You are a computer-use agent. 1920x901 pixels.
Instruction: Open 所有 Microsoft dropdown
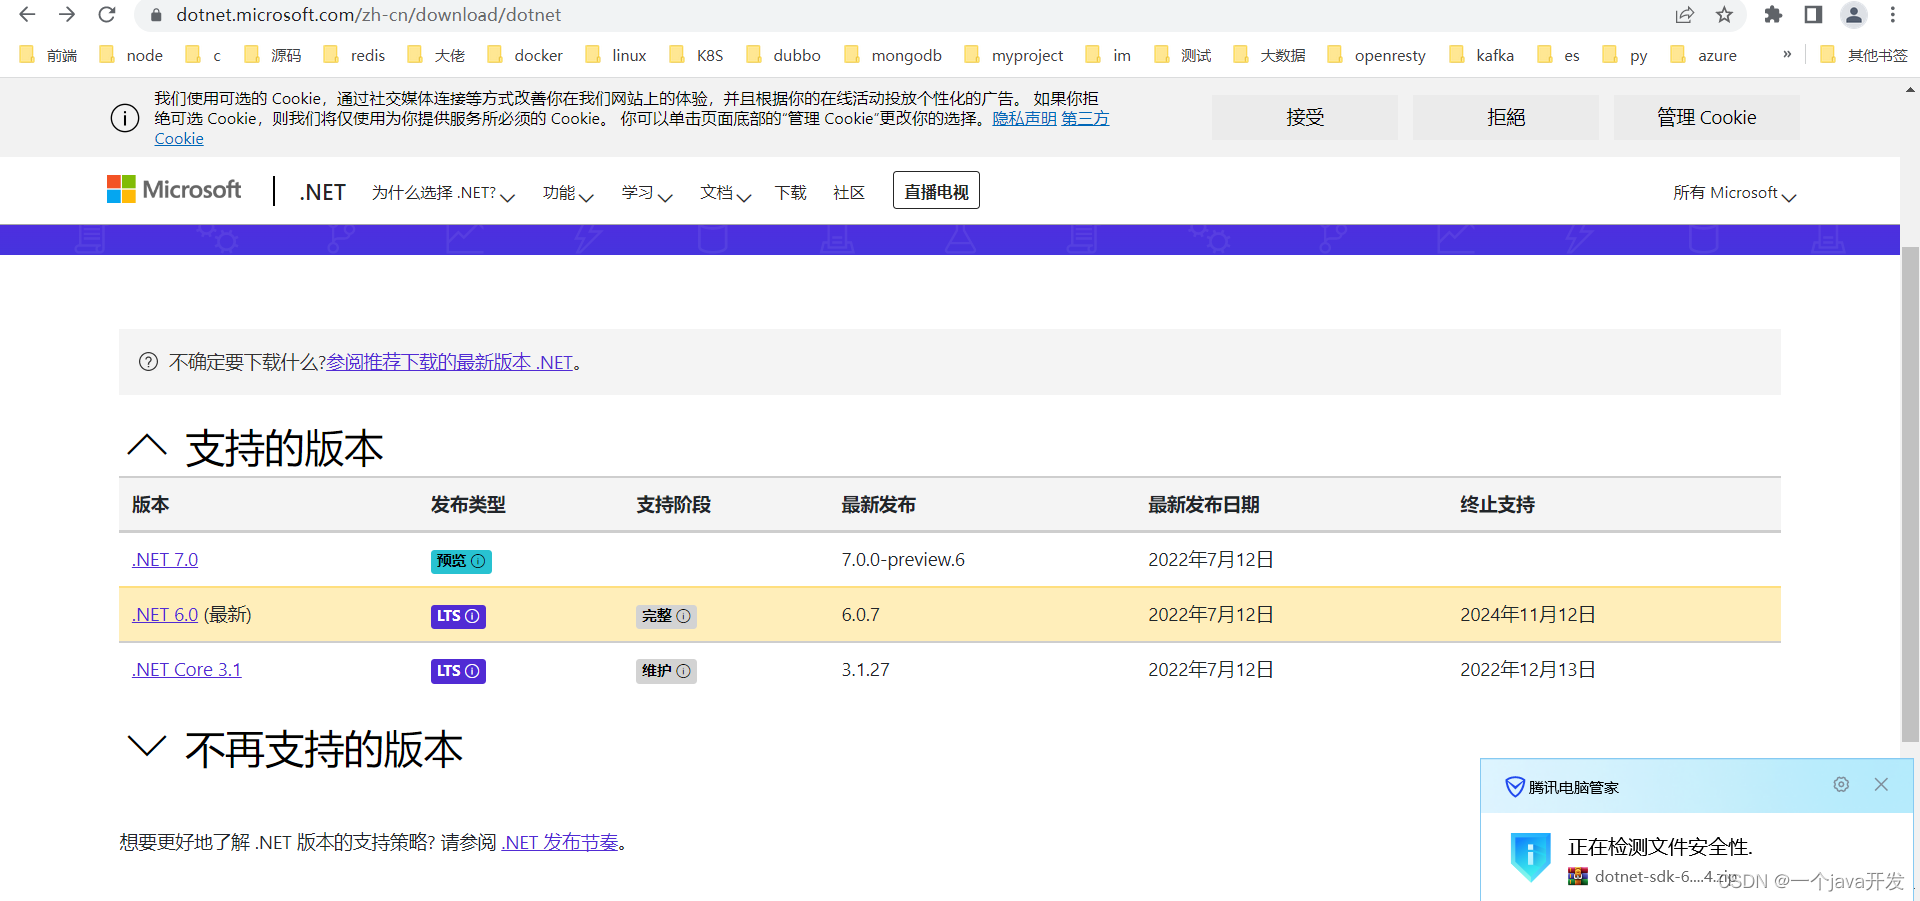pos(1735,193)
